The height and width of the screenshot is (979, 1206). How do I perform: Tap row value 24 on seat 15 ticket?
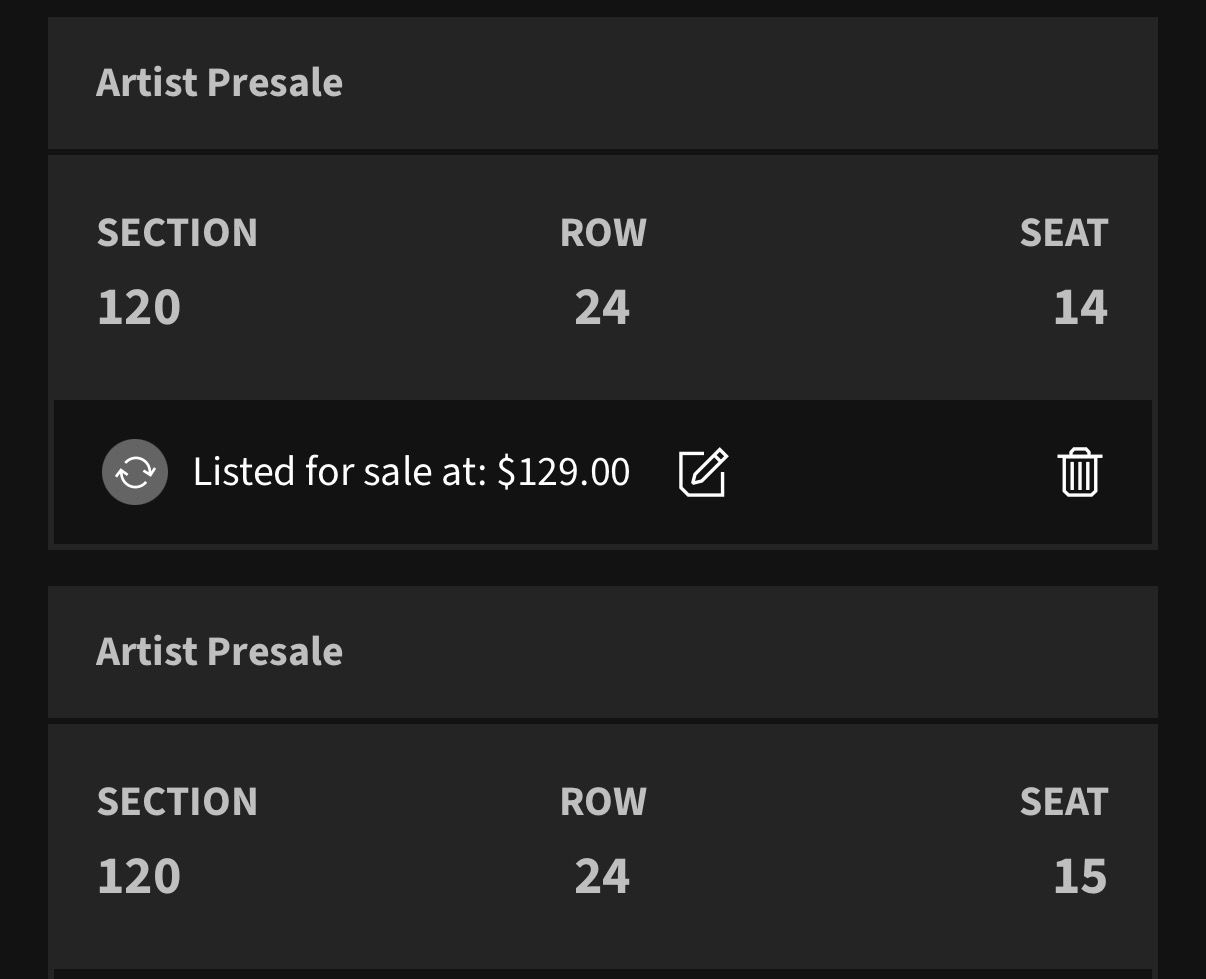coord(602,876)
